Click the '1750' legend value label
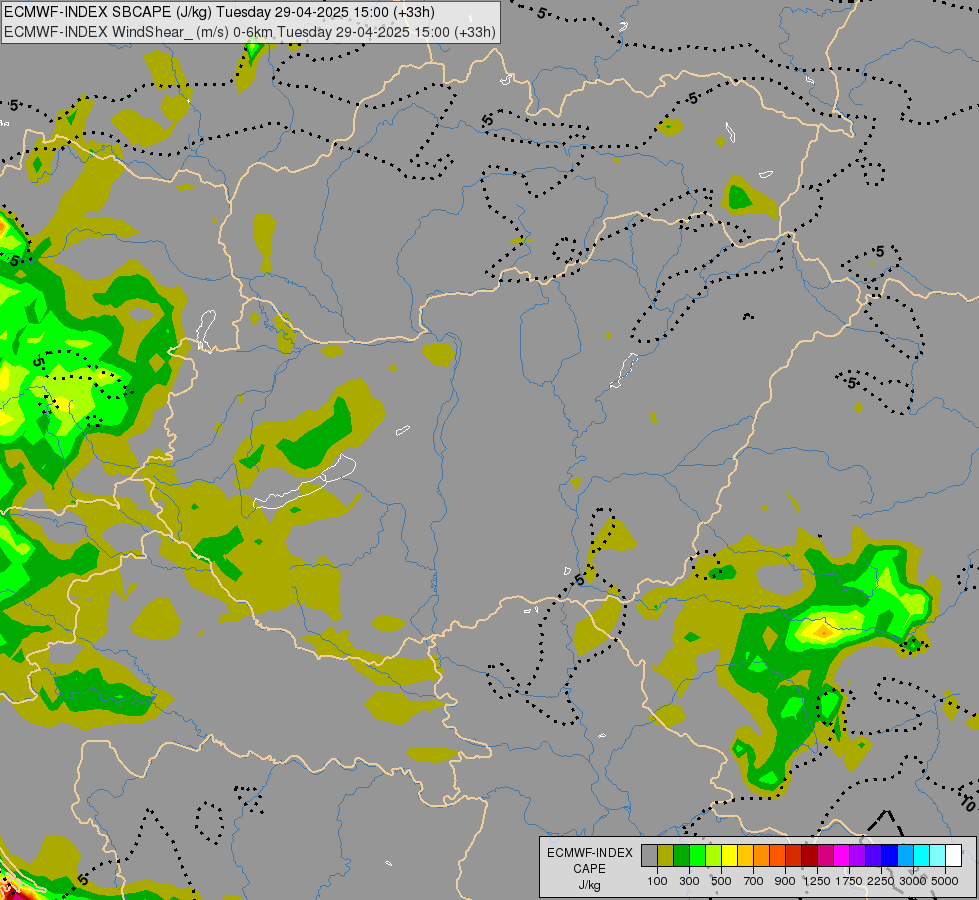 click(849, 881)
